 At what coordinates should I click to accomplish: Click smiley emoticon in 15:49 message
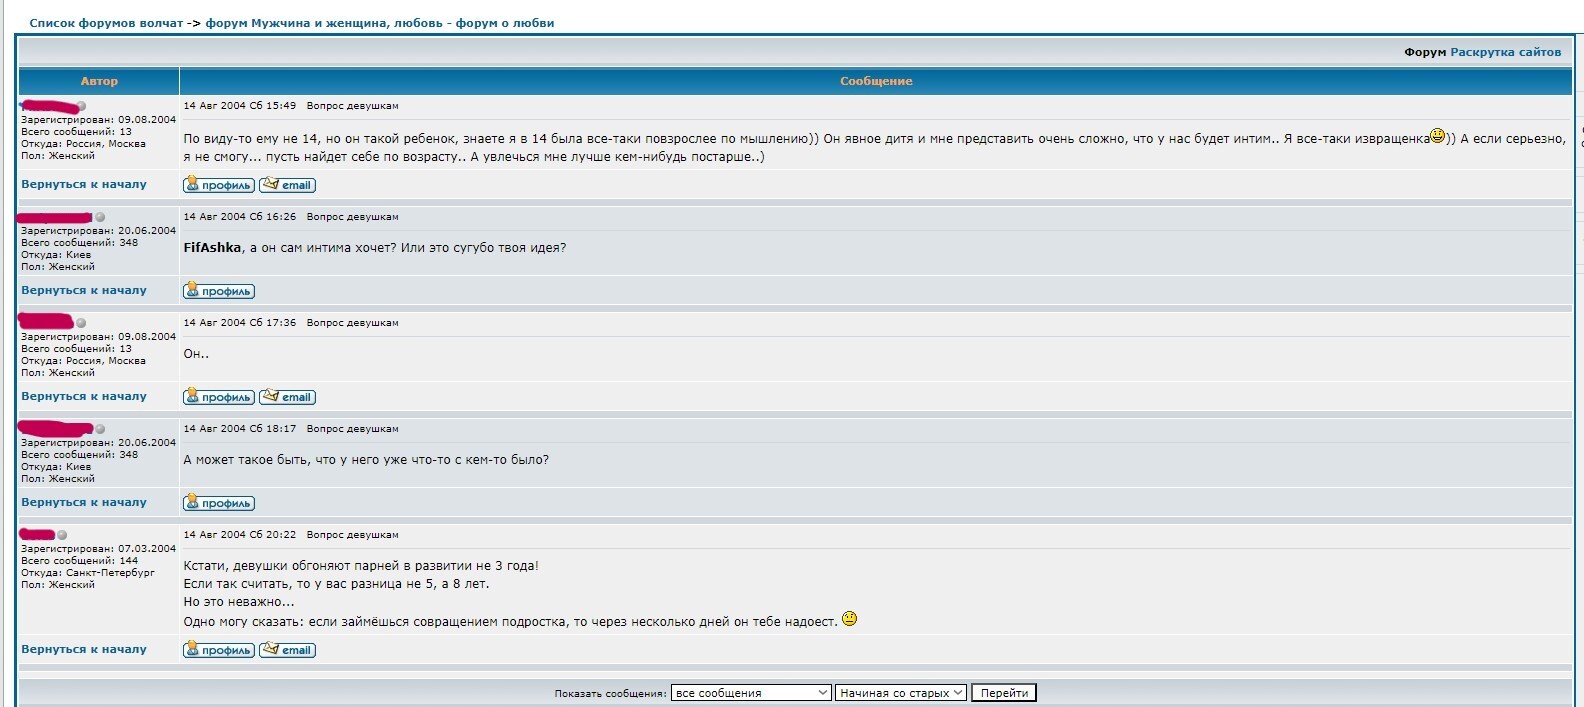(x=1438, y=136)
